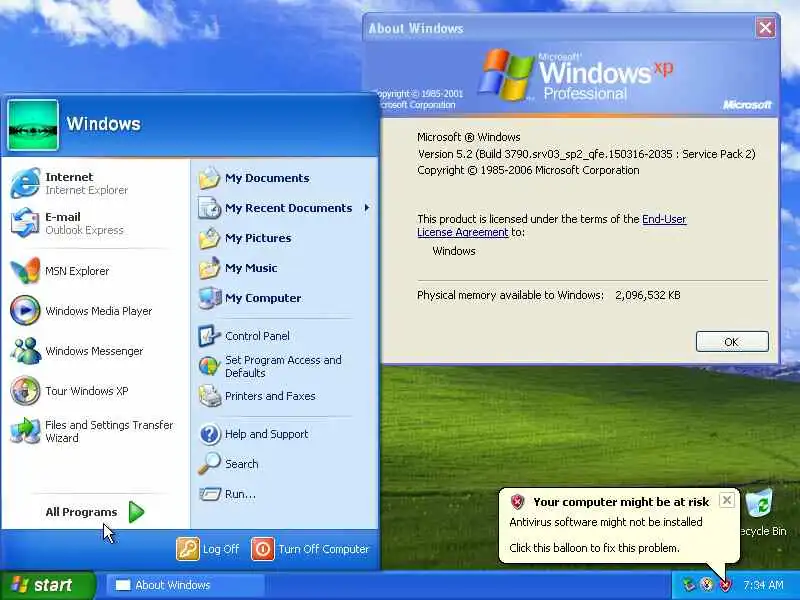Image resolution: width=800 pixels, height=600 pixels.
Task: Click the 'Click this balloon to fix' message
Action: tap(594, 548)
